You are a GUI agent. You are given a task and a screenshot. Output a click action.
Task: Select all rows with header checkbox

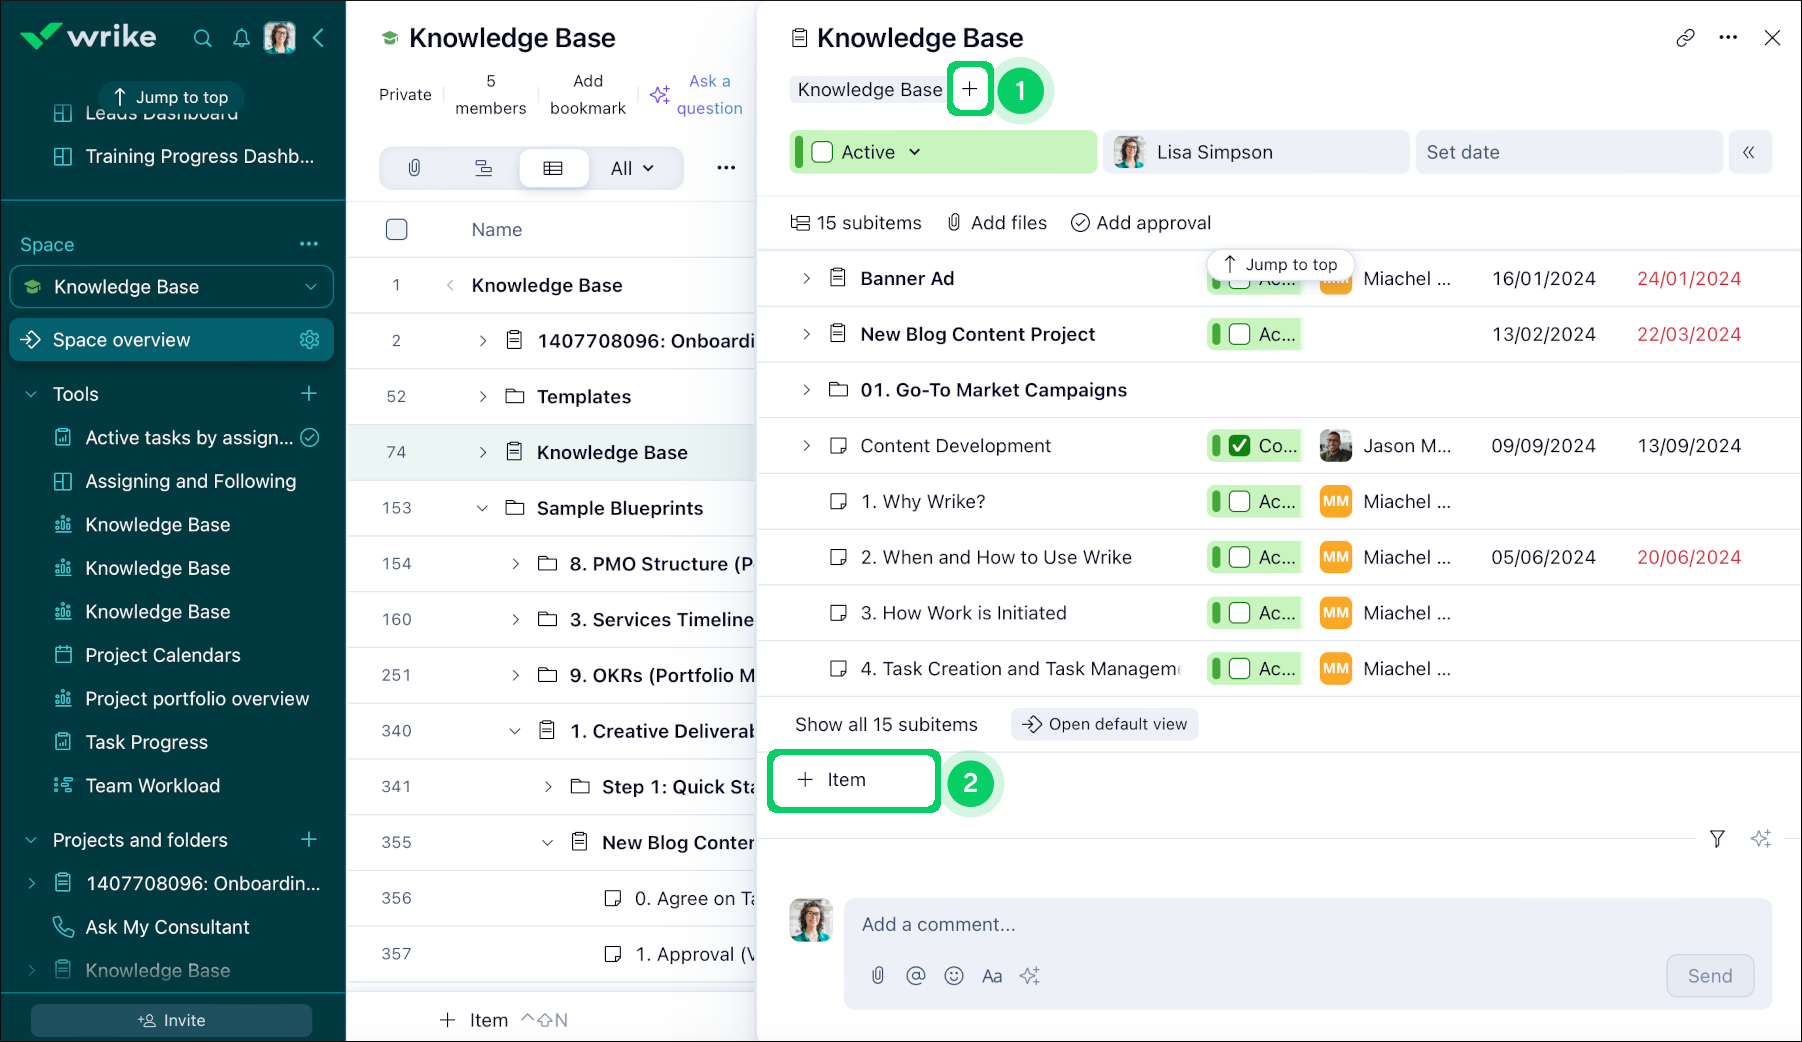[x=397, y=230]
